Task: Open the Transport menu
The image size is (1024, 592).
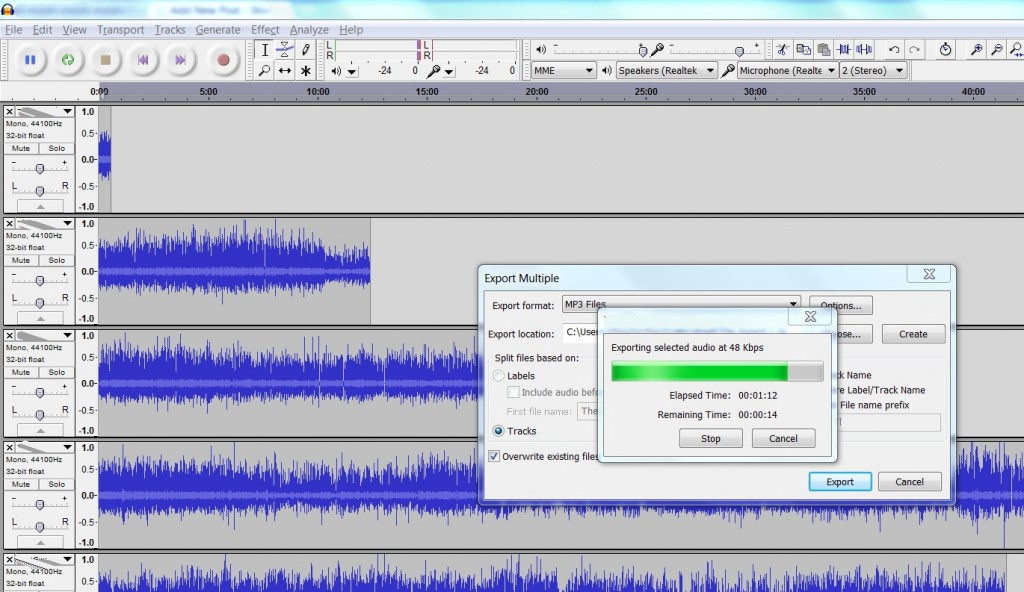Action: 120,29
